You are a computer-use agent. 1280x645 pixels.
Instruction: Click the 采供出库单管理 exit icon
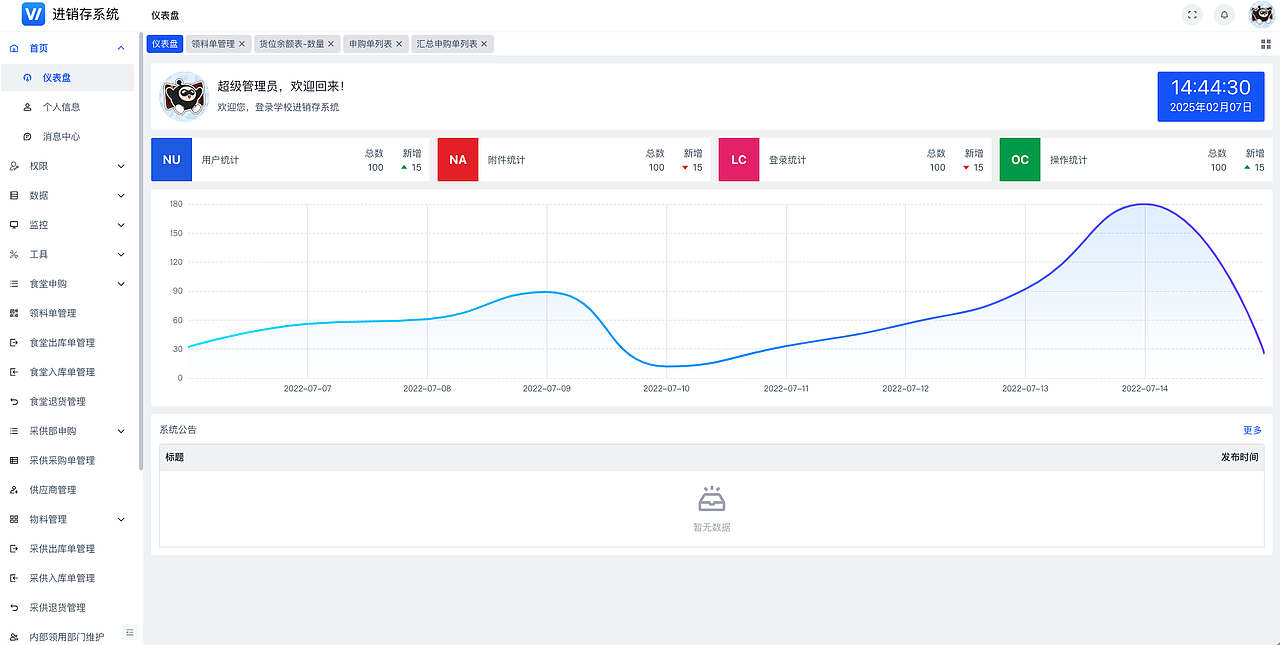click(14, 549)
